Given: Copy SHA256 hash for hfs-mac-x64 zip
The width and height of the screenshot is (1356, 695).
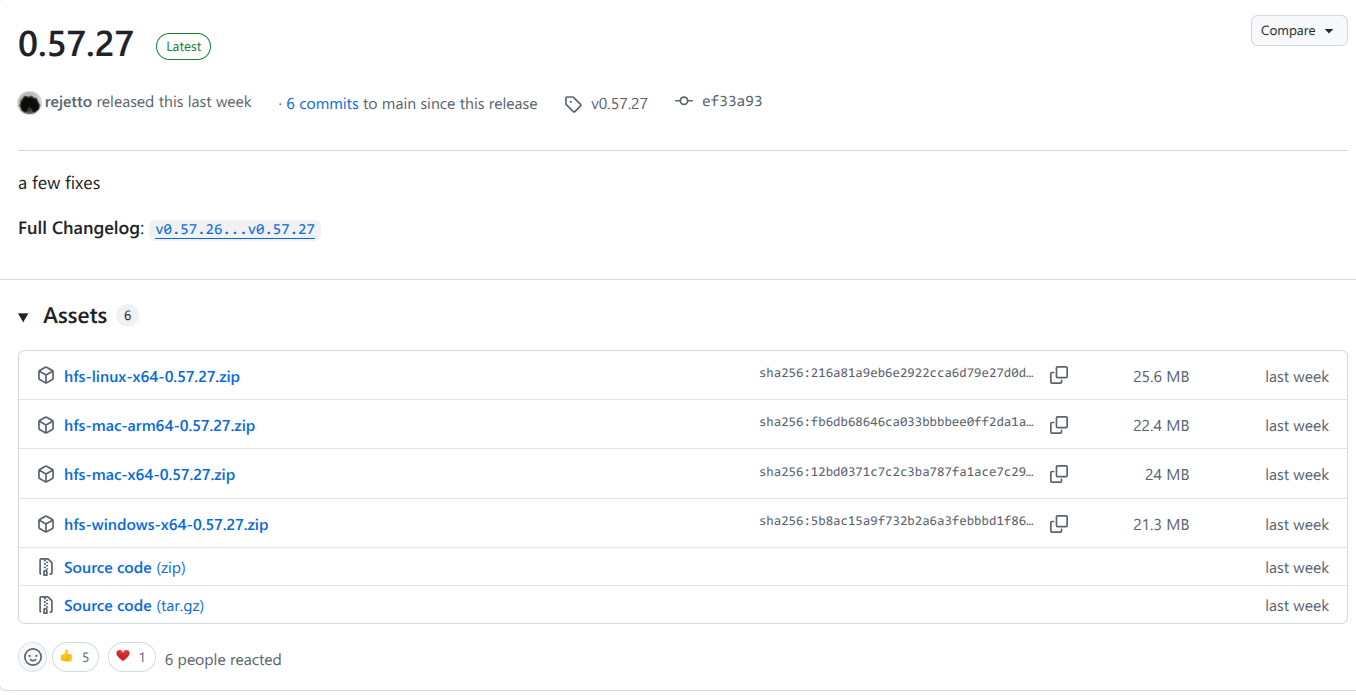Looking at the screenshot, I should pyautogui.click(x=1059, y=474).
